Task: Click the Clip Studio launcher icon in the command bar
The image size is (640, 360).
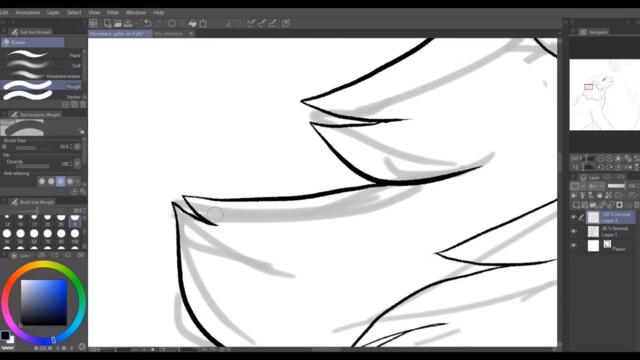Action: [93, 23]
